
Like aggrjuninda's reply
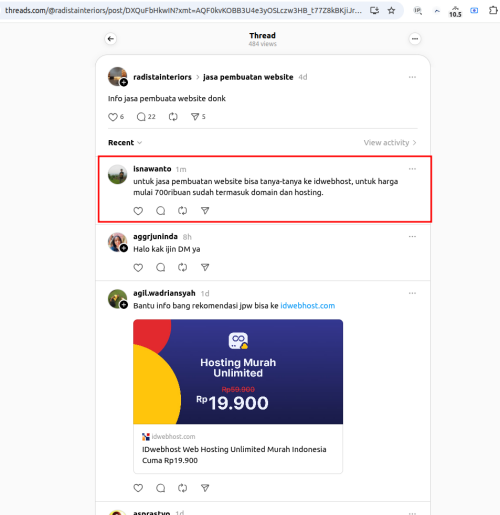(138, 267)
